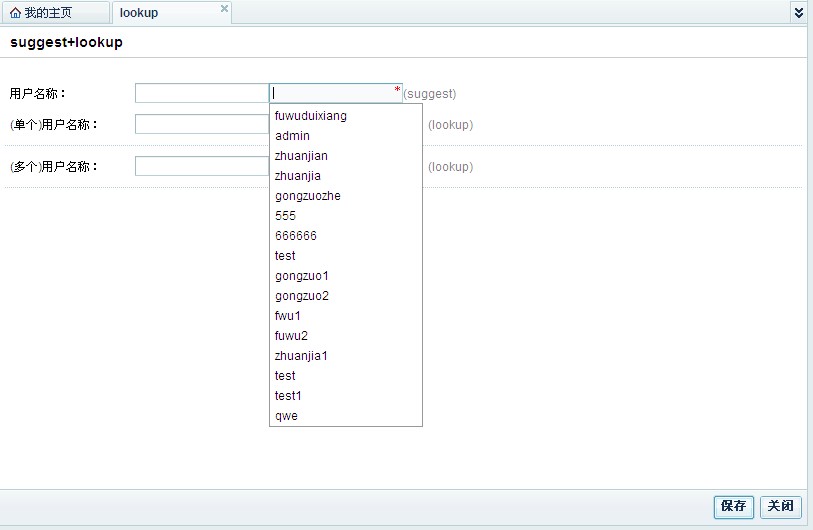This screenshot has width=813, height=530.
Task: Click the first 用户名称 input field
Action: tap(202, 93)
